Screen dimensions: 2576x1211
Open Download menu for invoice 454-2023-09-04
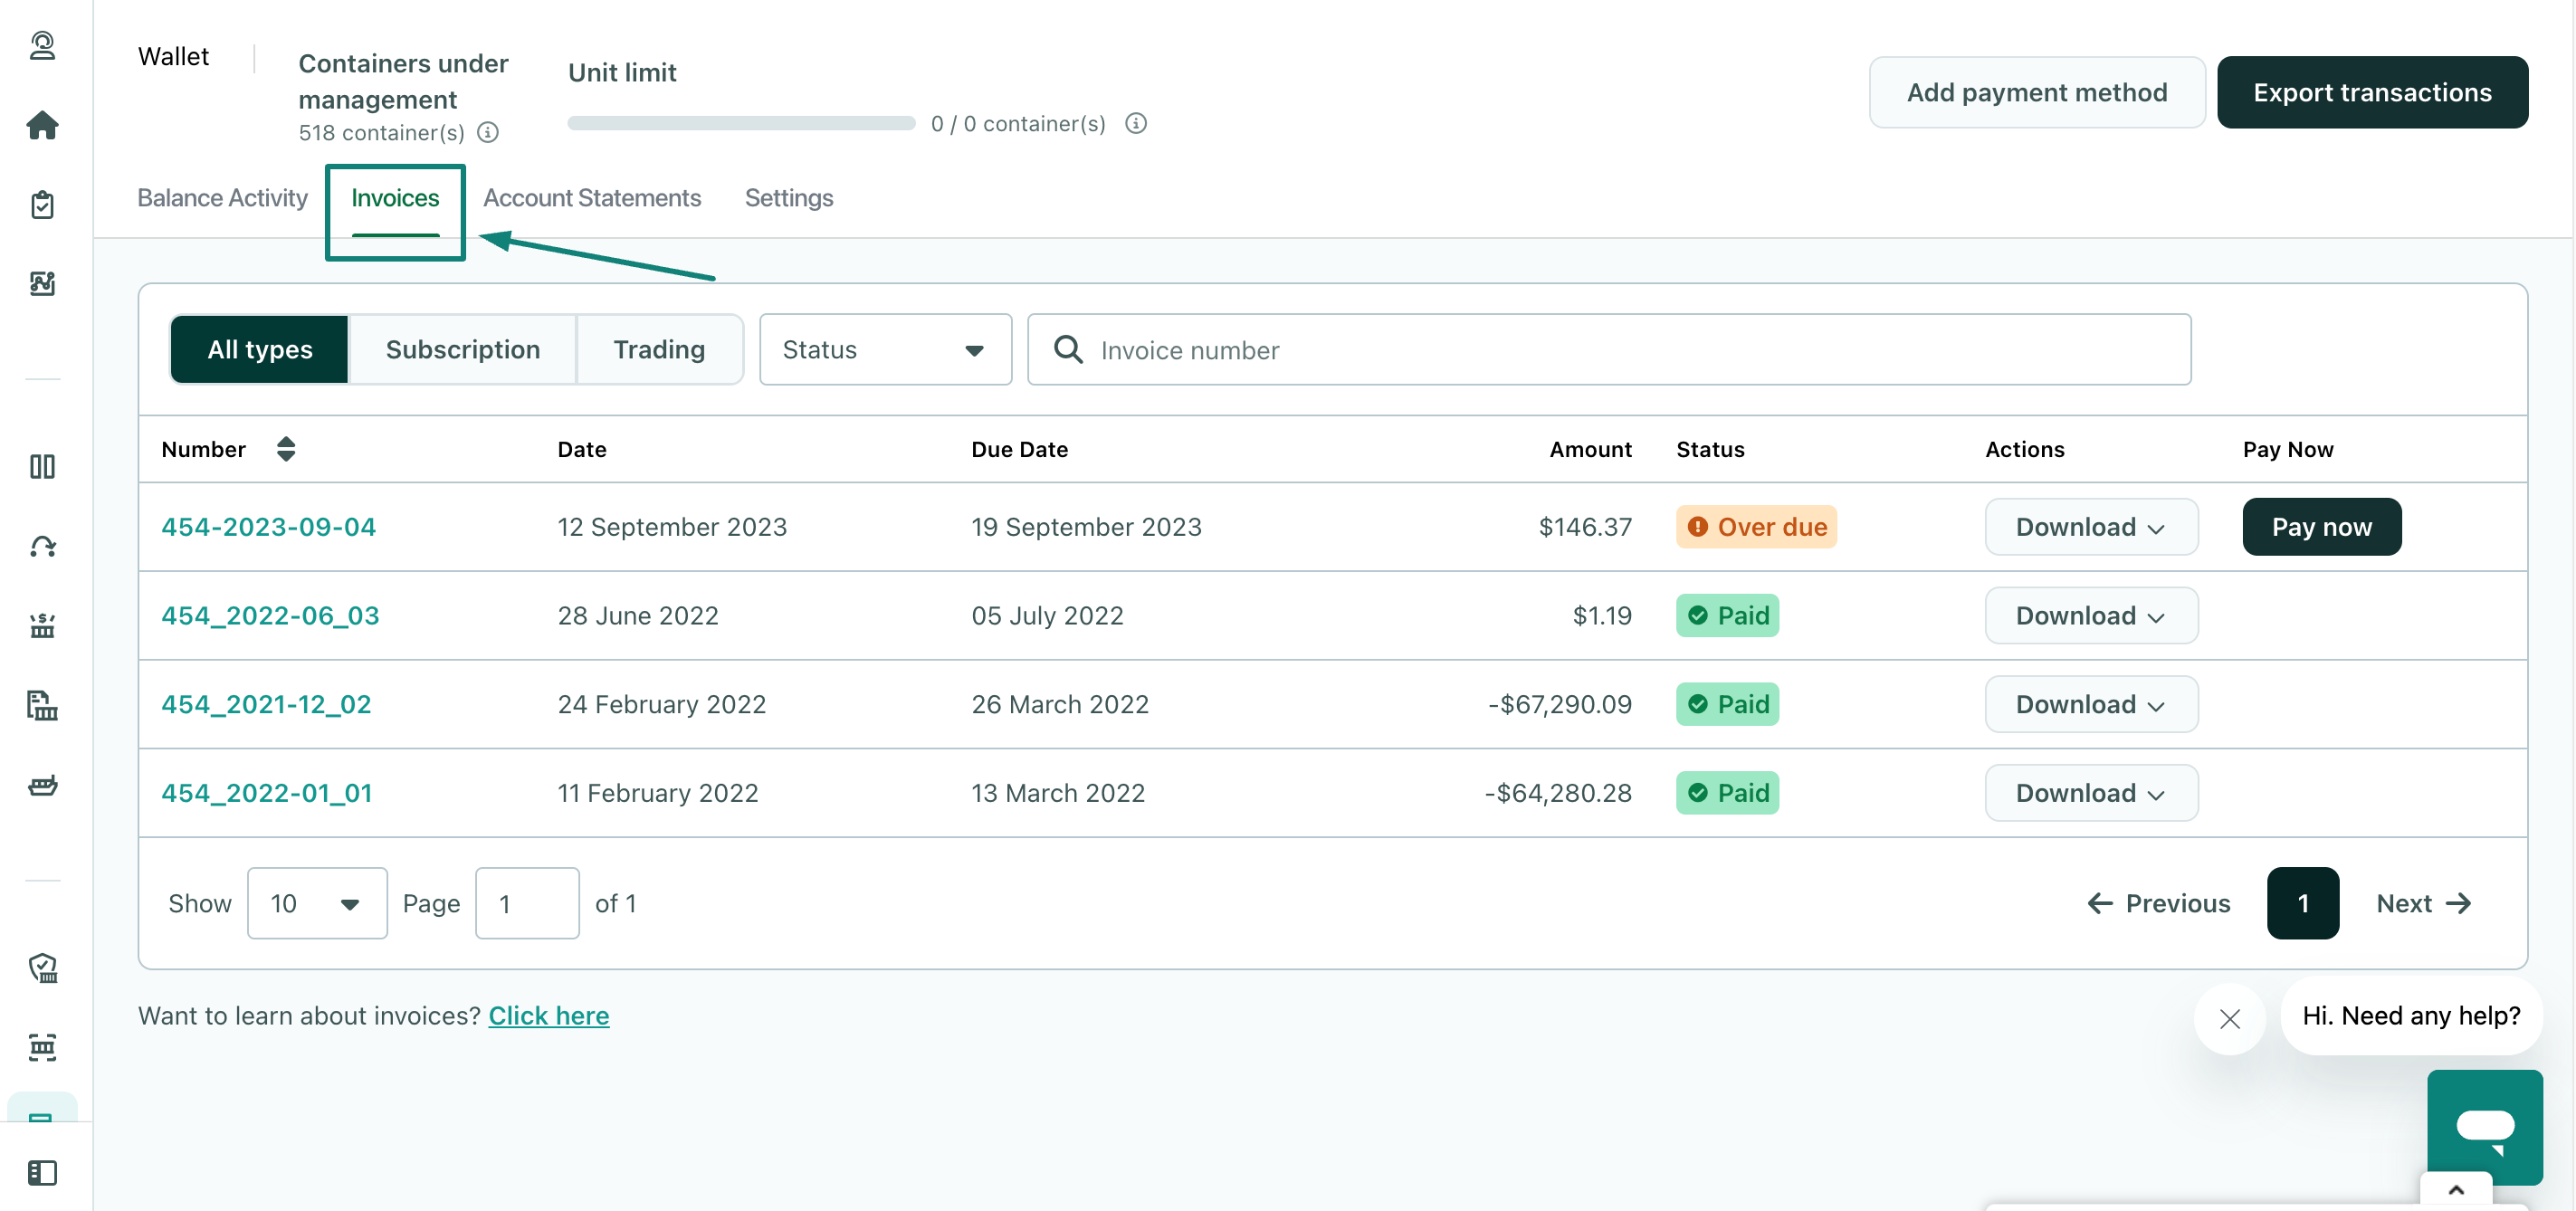pos(2091,527)
